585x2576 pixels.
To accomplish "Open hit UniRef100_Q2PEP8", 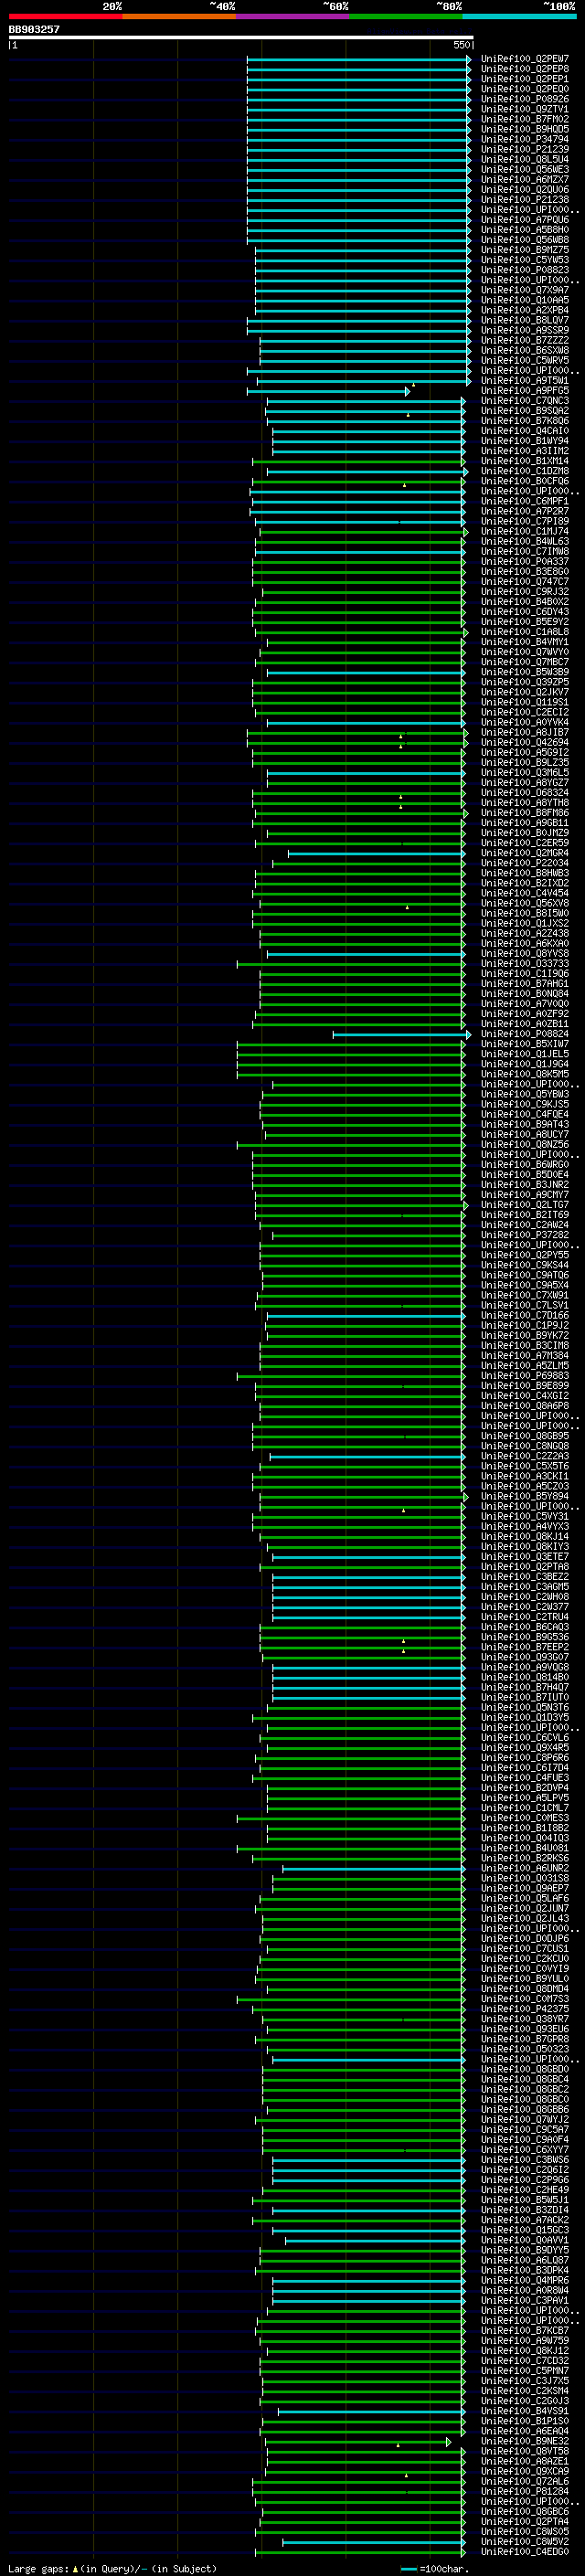I will pyautogui.click(x=524, y=69).
